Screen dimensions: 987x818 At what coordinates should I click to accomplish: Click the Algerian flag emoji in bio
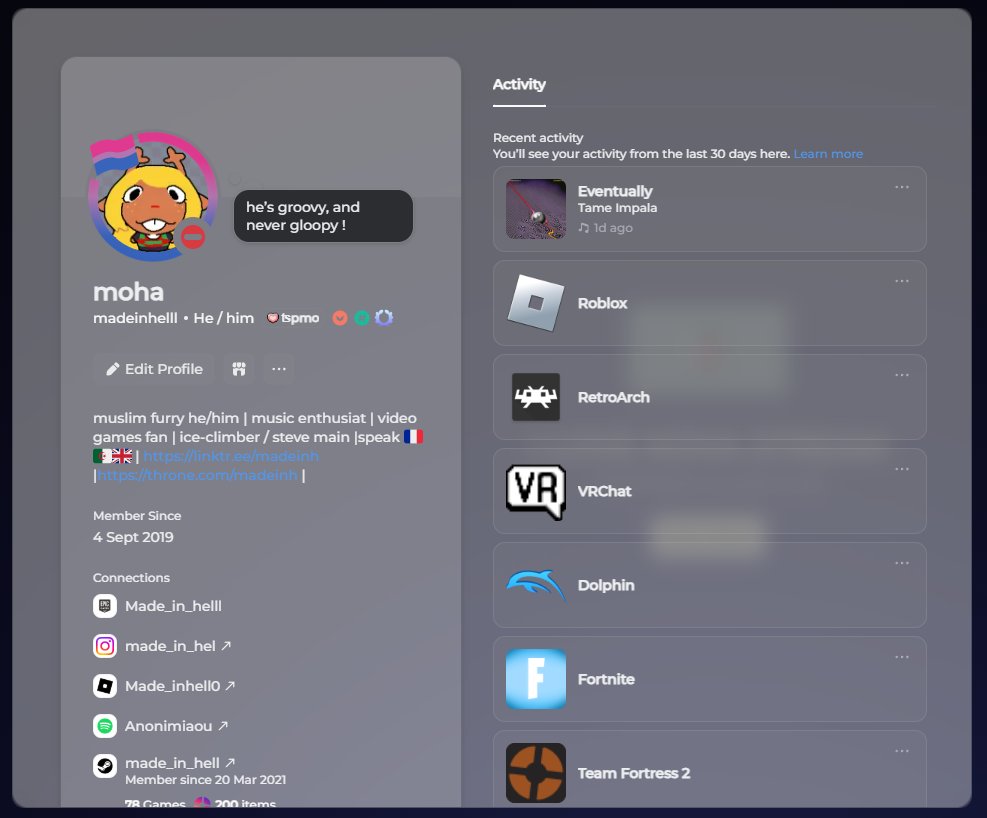[x=103, y=456]
